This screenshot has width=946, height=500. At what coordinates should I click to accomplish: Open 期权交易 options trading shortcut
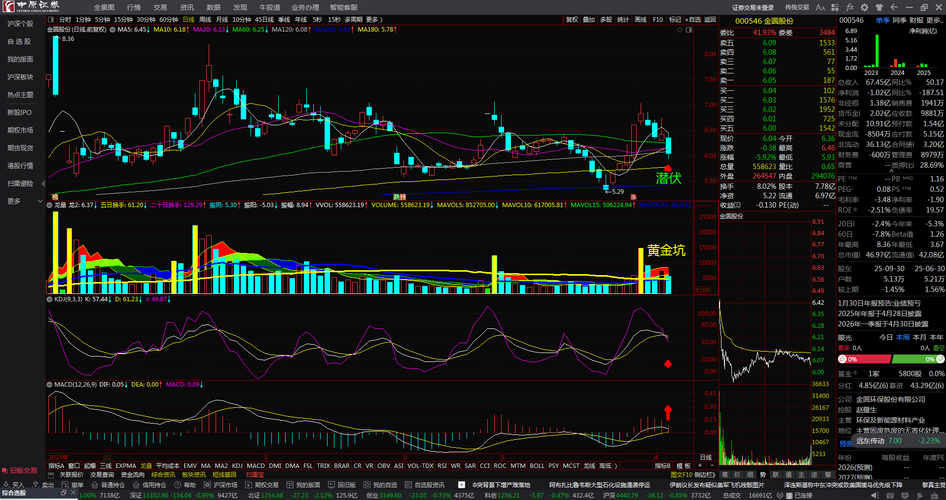262,485
